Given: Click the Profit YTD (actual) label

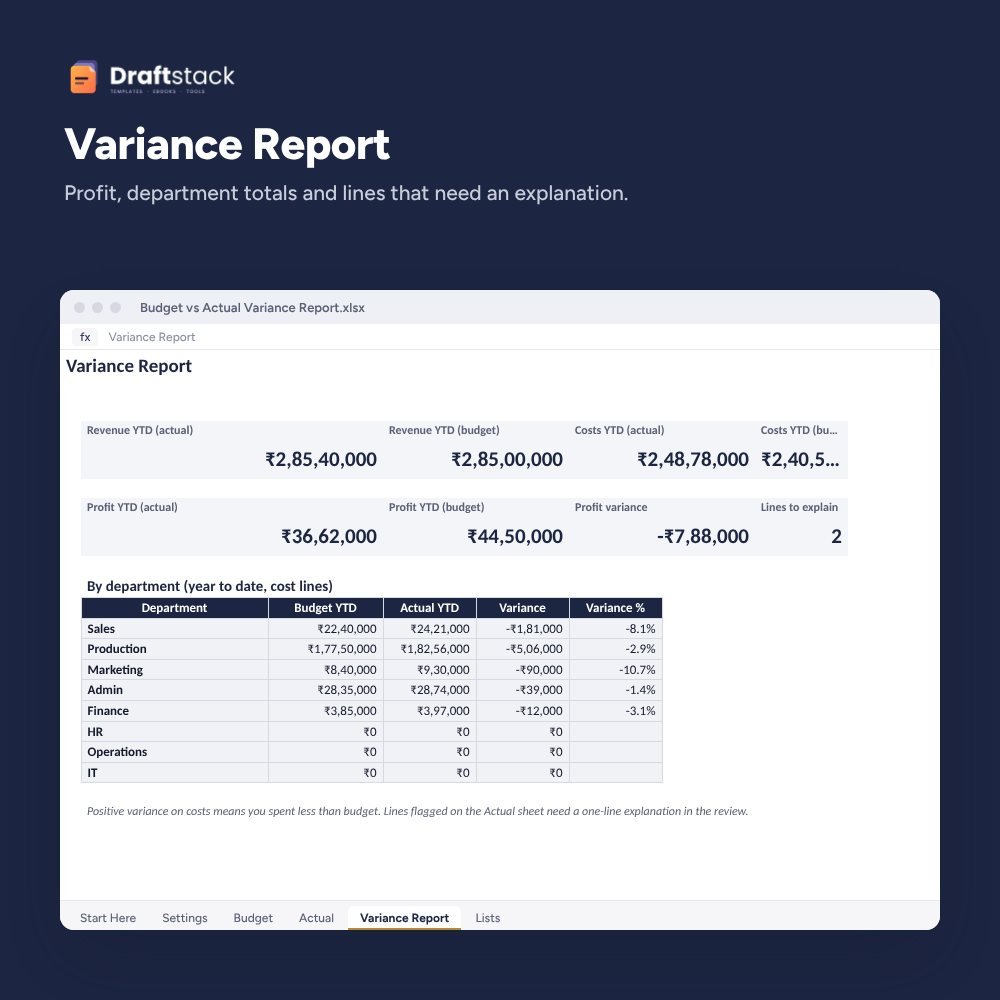Looking at the screenshot, I should click(132, 508).
